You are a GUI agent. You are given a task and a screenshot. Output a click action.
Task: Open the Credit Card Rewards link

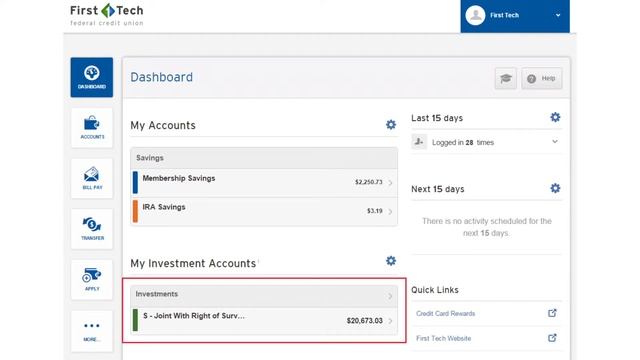pos(445,313)
